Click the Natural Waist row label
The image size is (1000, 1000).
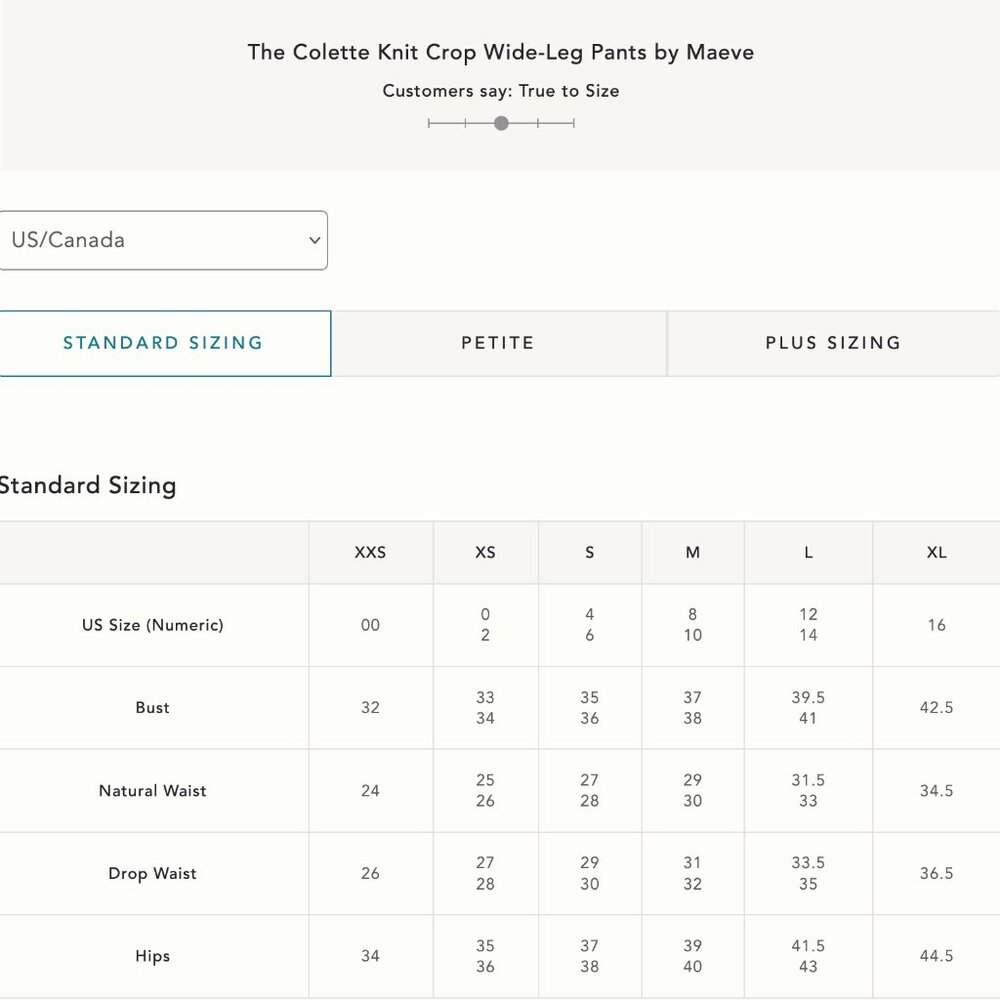click(x=153, y=791)
